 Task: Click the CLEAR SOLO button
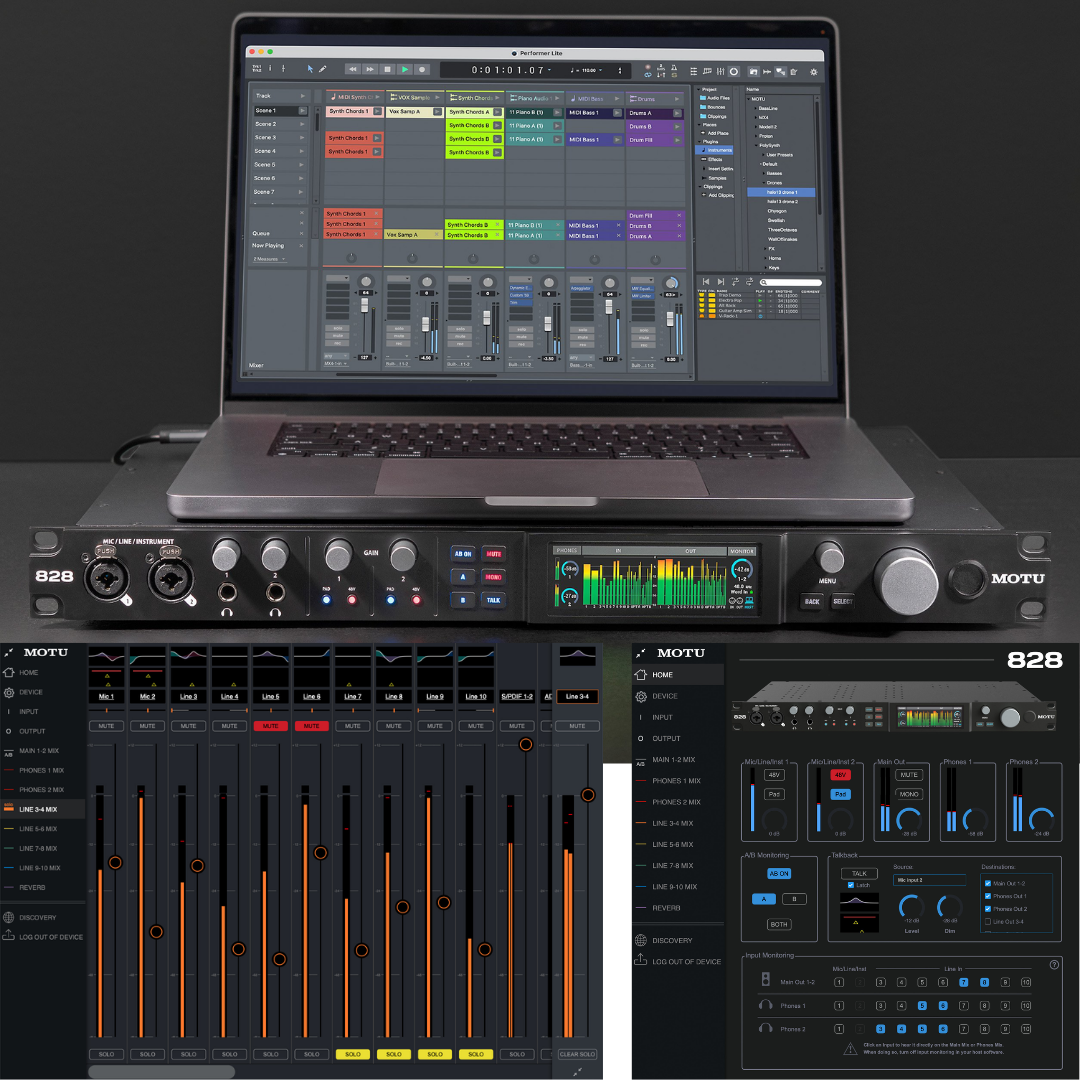point(577,1054)
